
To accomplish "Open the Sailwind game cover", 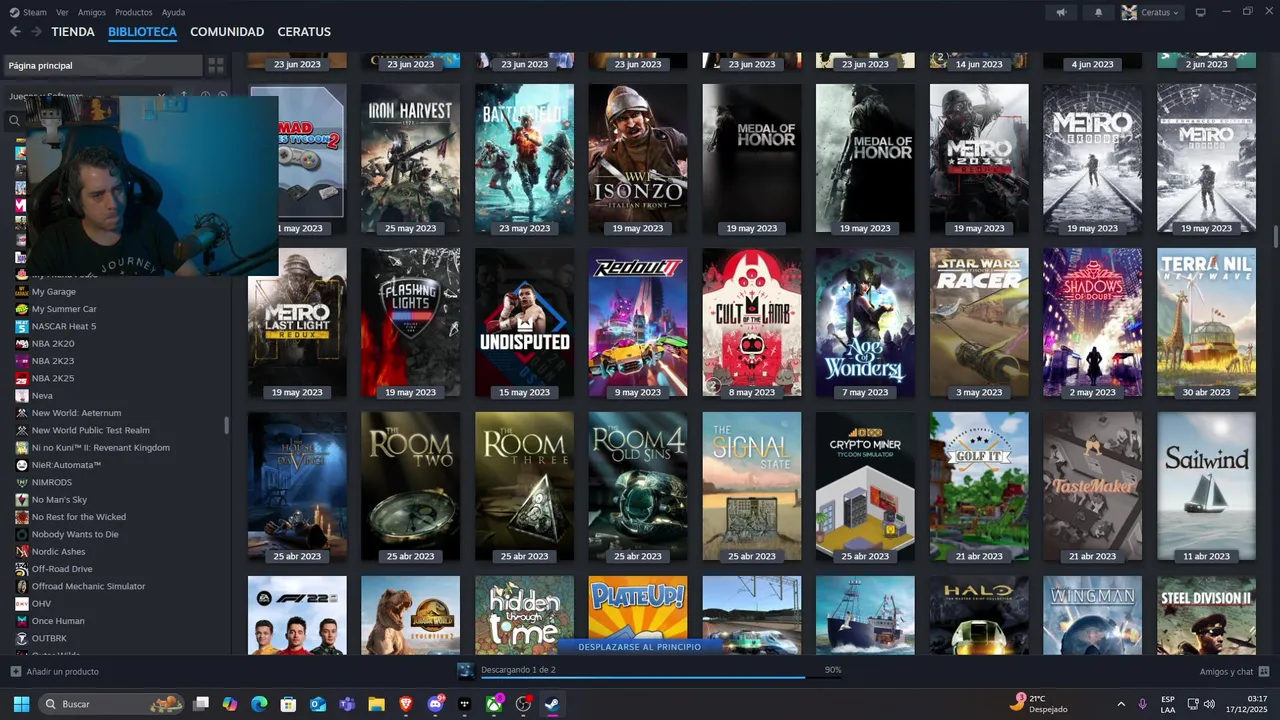I will [1207, 486].
